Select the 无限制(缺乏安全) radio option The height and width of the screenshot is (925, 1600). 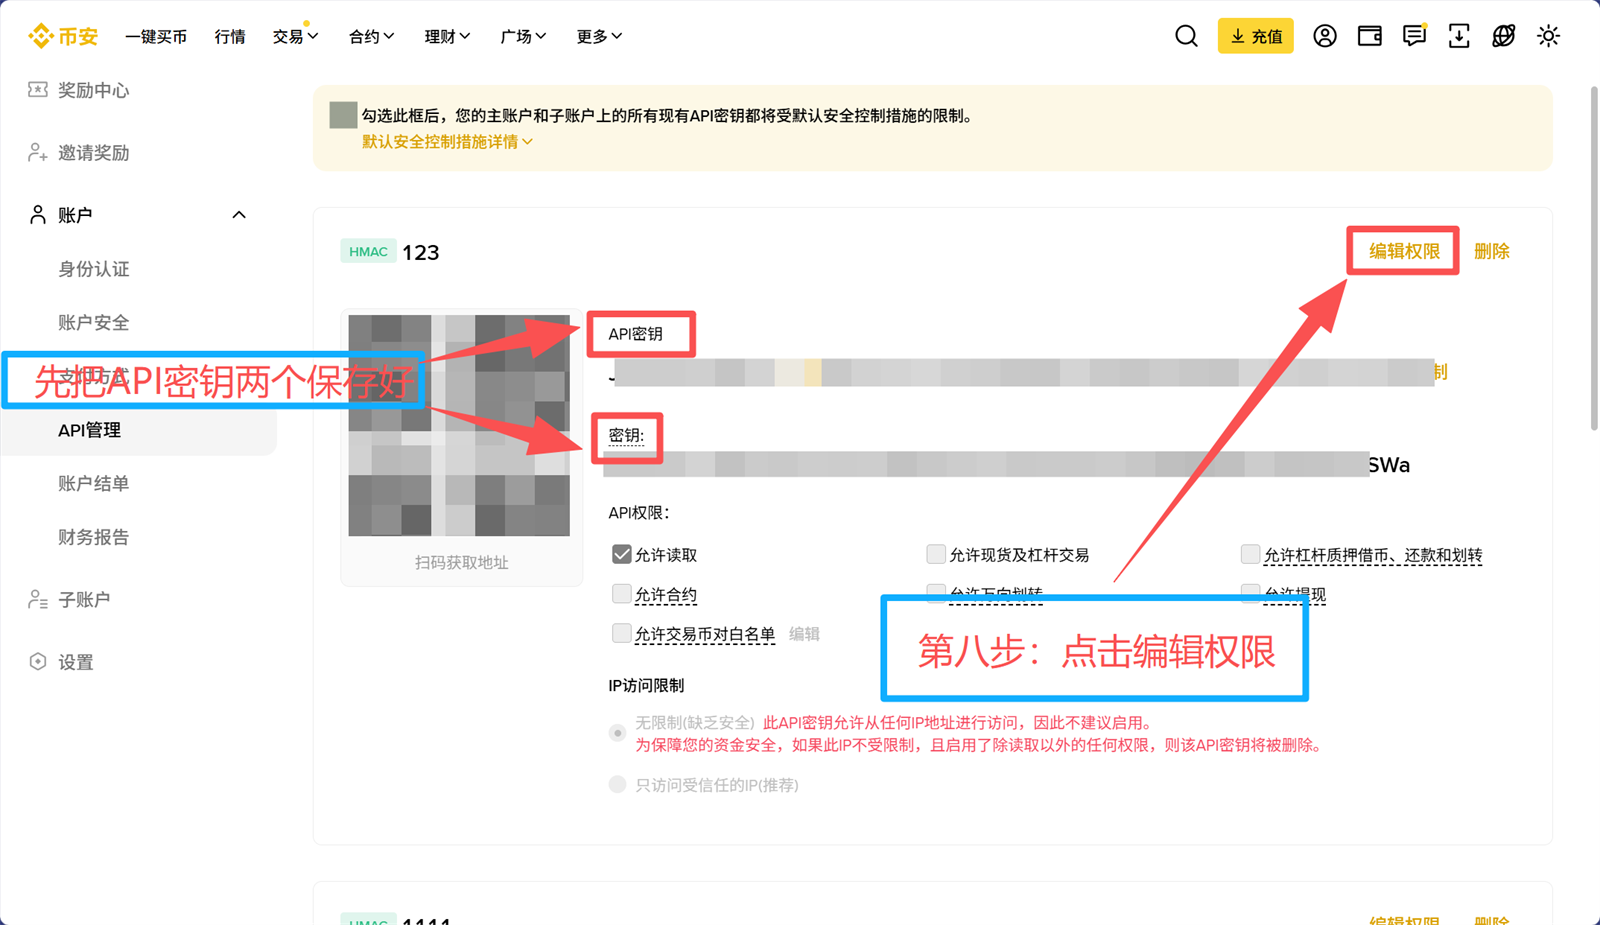tap(618, 733)
